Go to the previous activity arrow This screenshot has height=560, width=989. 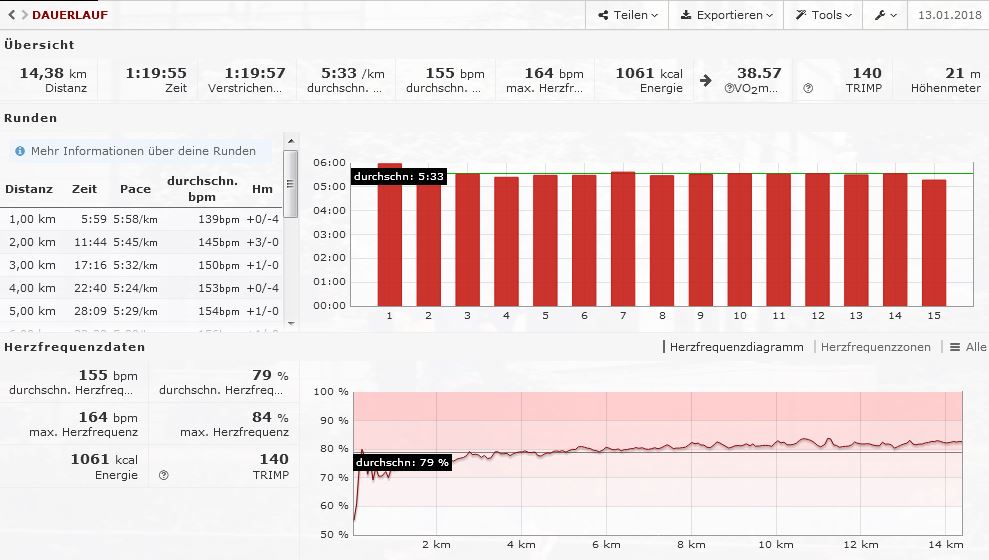(x=11, y=15)
